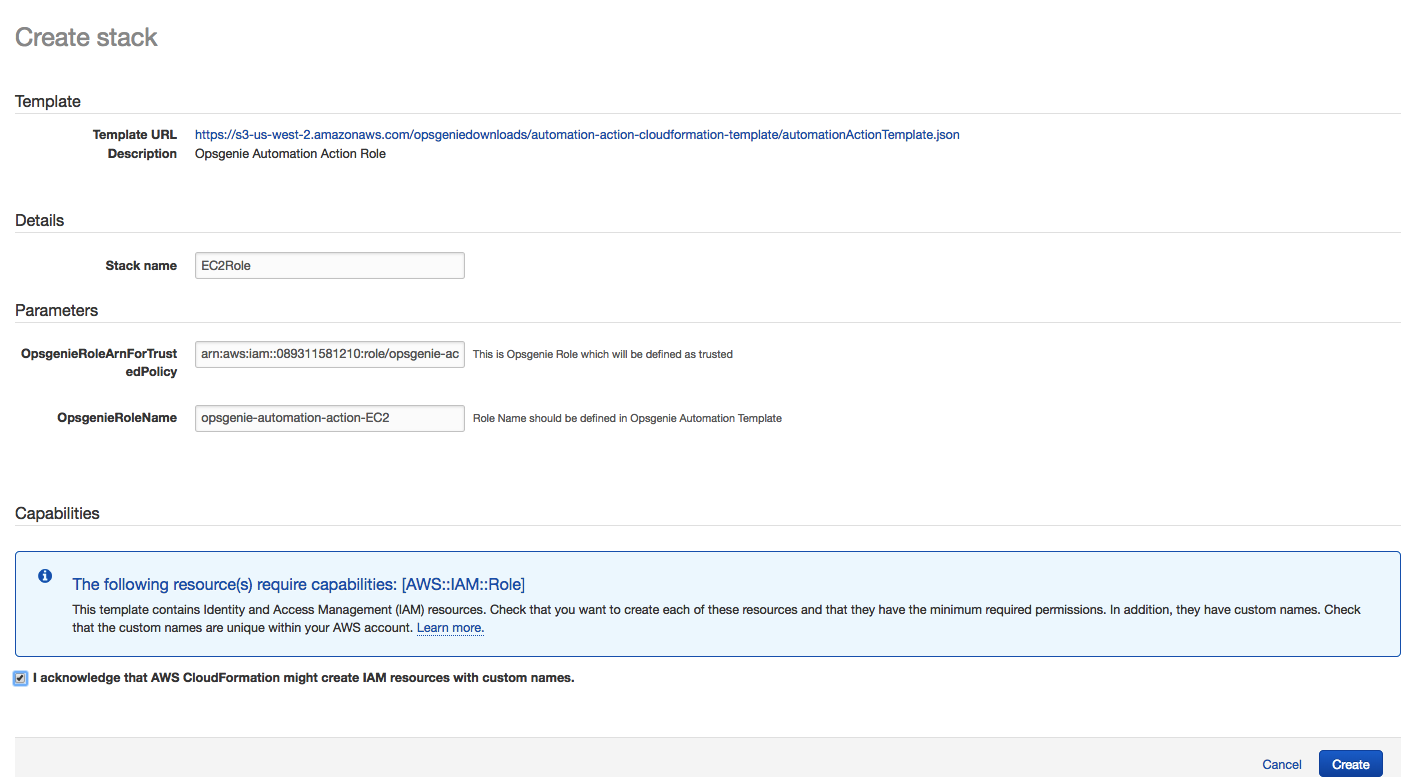Click the Capabilities section heading
Viewport: 1406px width, 777px height.
(57, 513)
